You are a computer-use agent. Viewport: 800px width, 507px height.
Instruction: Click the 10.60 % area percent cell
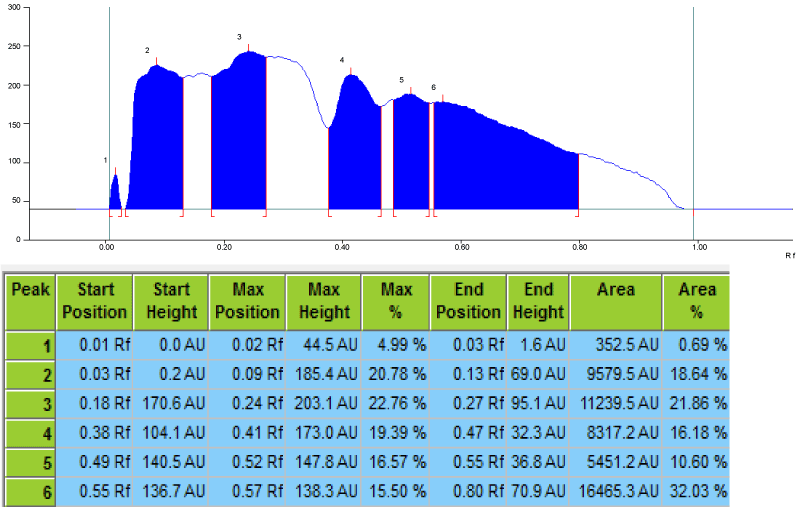coord(696,463)
